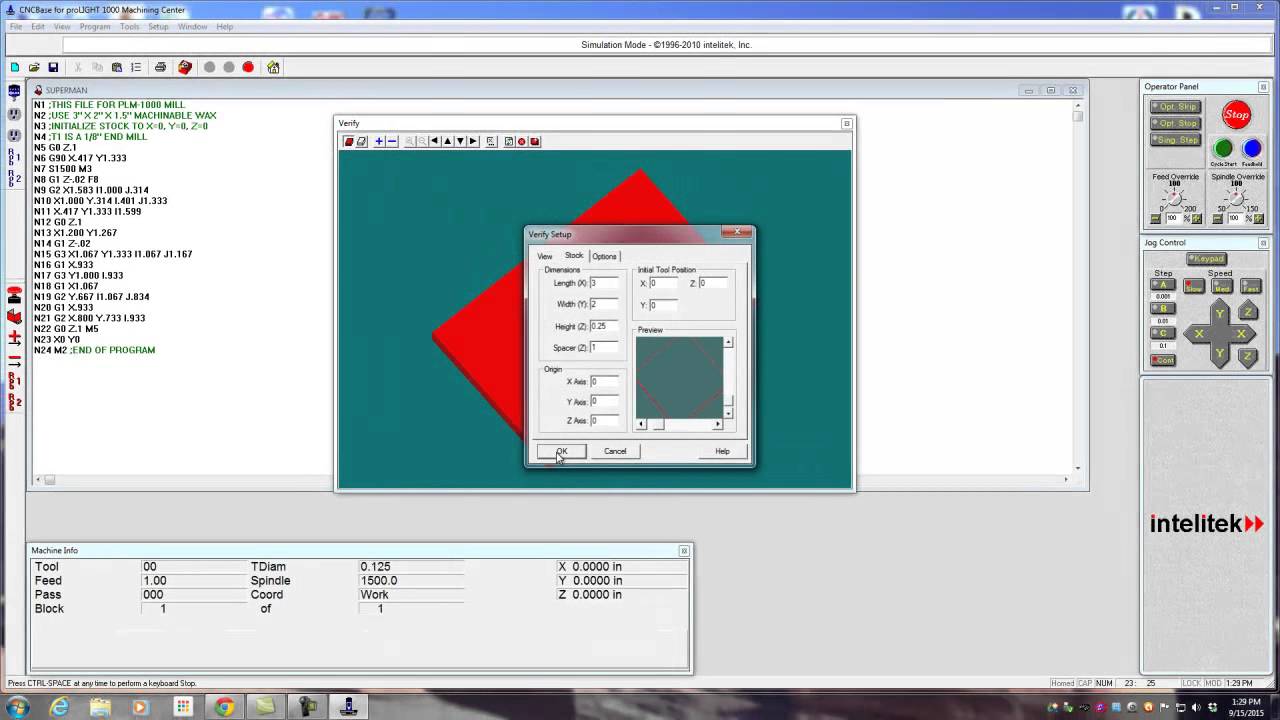Select Fast jog speed
This screenshot has width=1280, height=720.
1250,287
